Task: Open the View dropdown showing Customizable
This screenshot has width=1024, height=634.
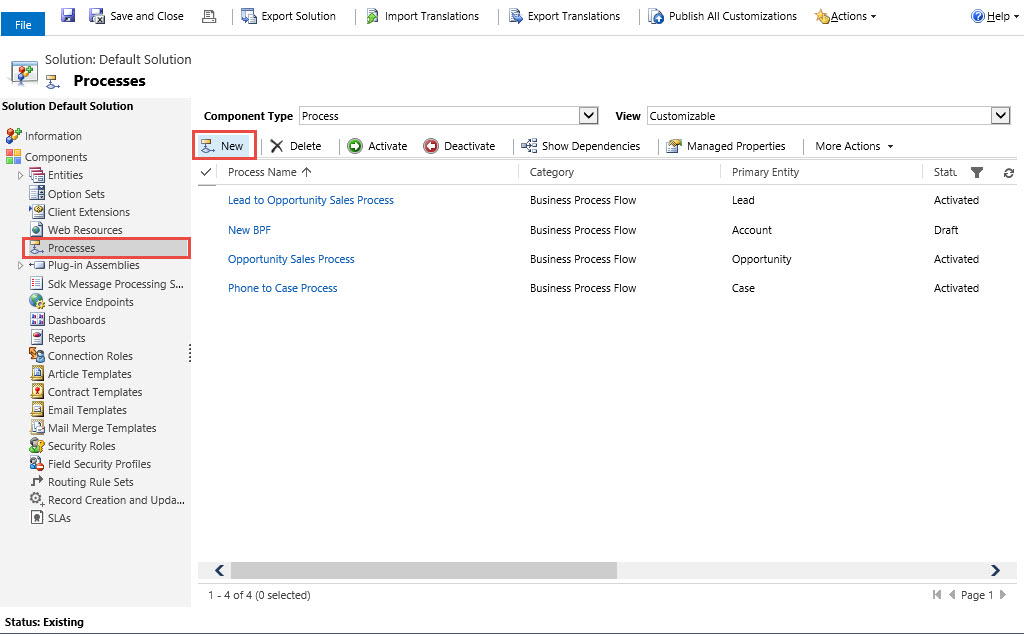Action: click(x=1000, y=116)
